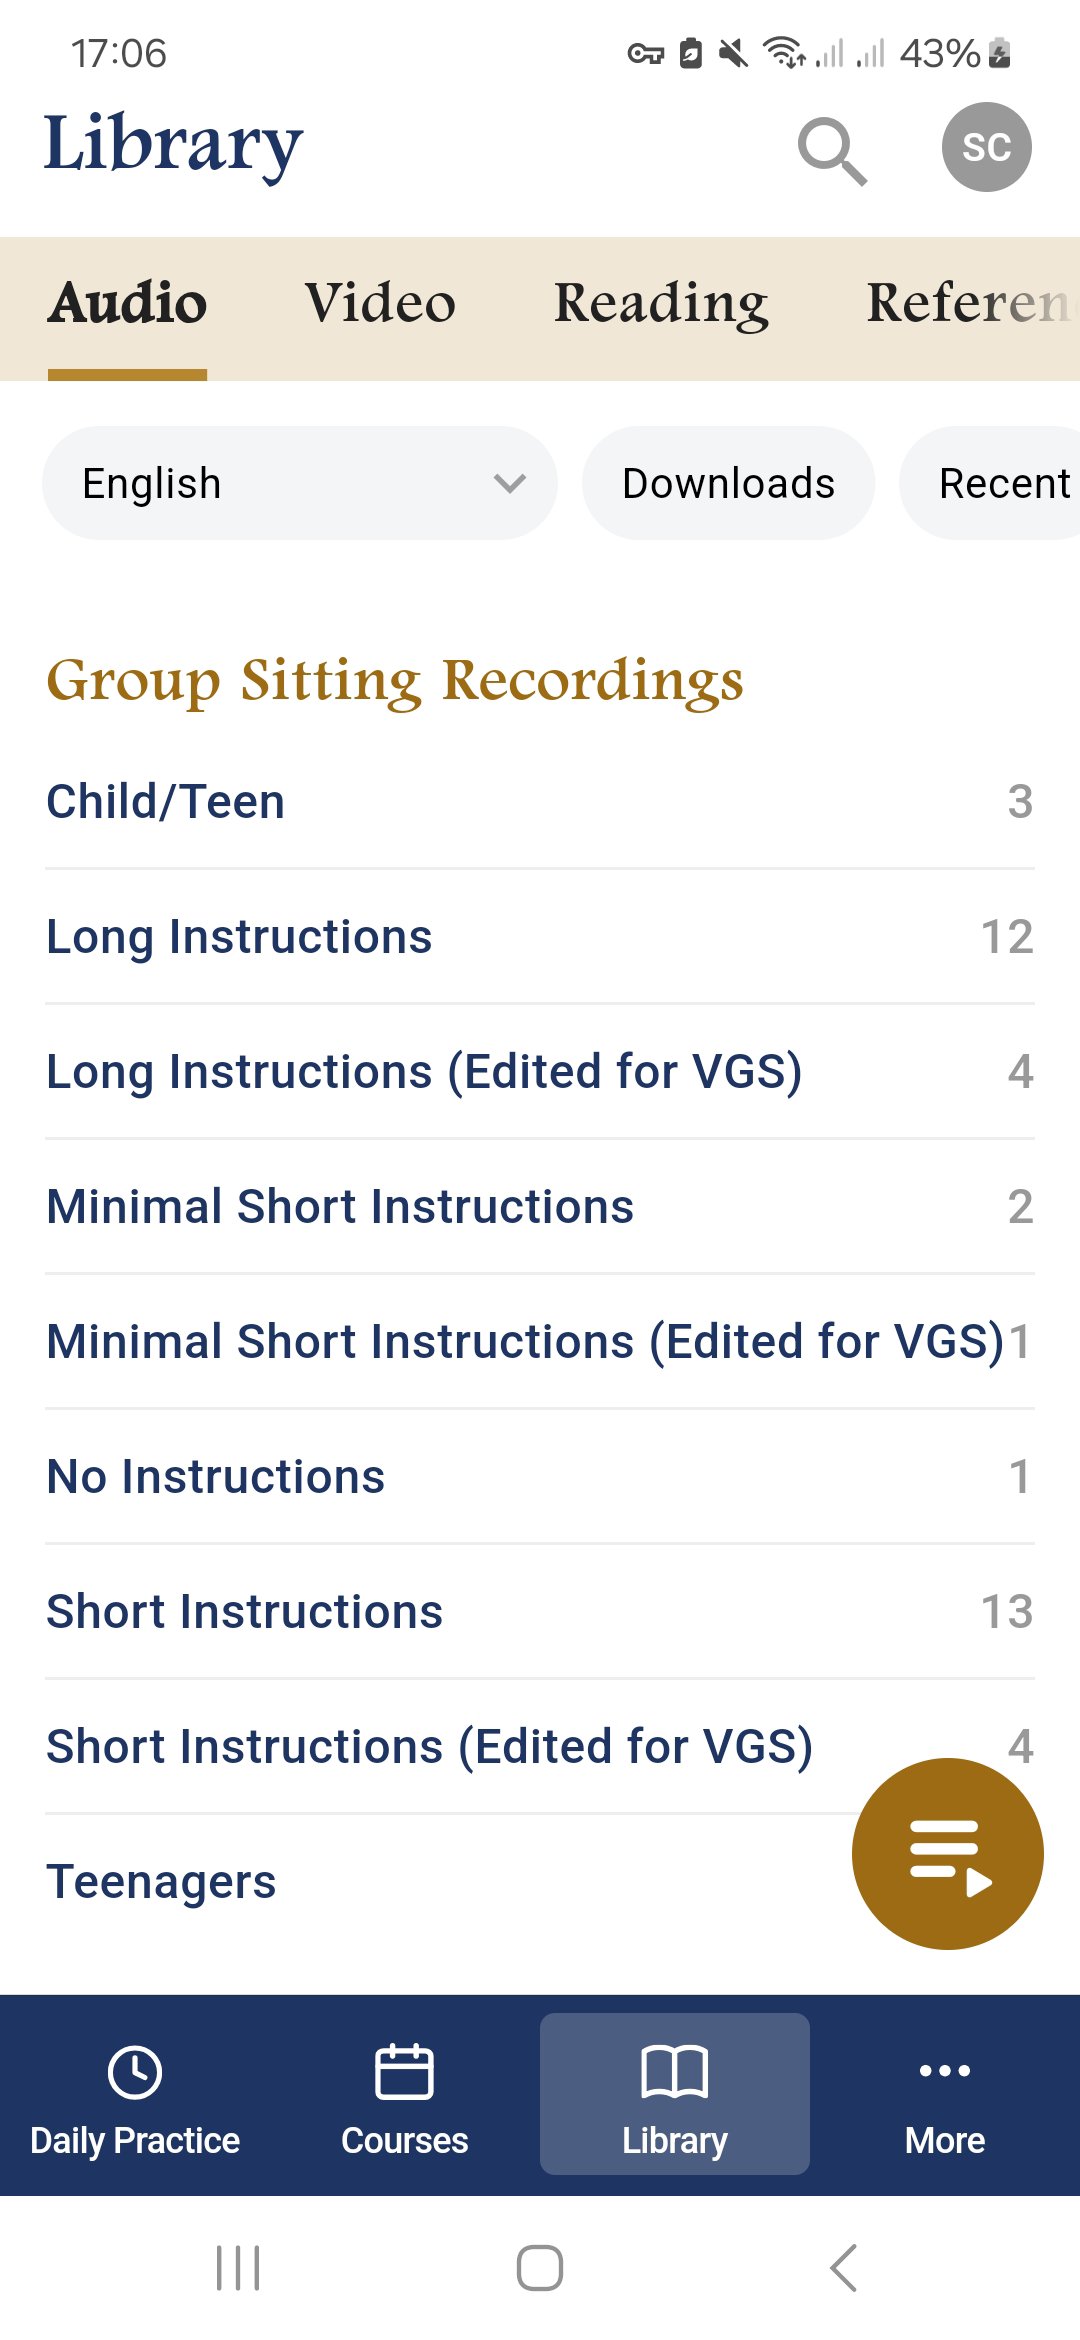The image size is (1080, 2340).
Task: Open the Short Instructions list
Action: point(540,1612)
